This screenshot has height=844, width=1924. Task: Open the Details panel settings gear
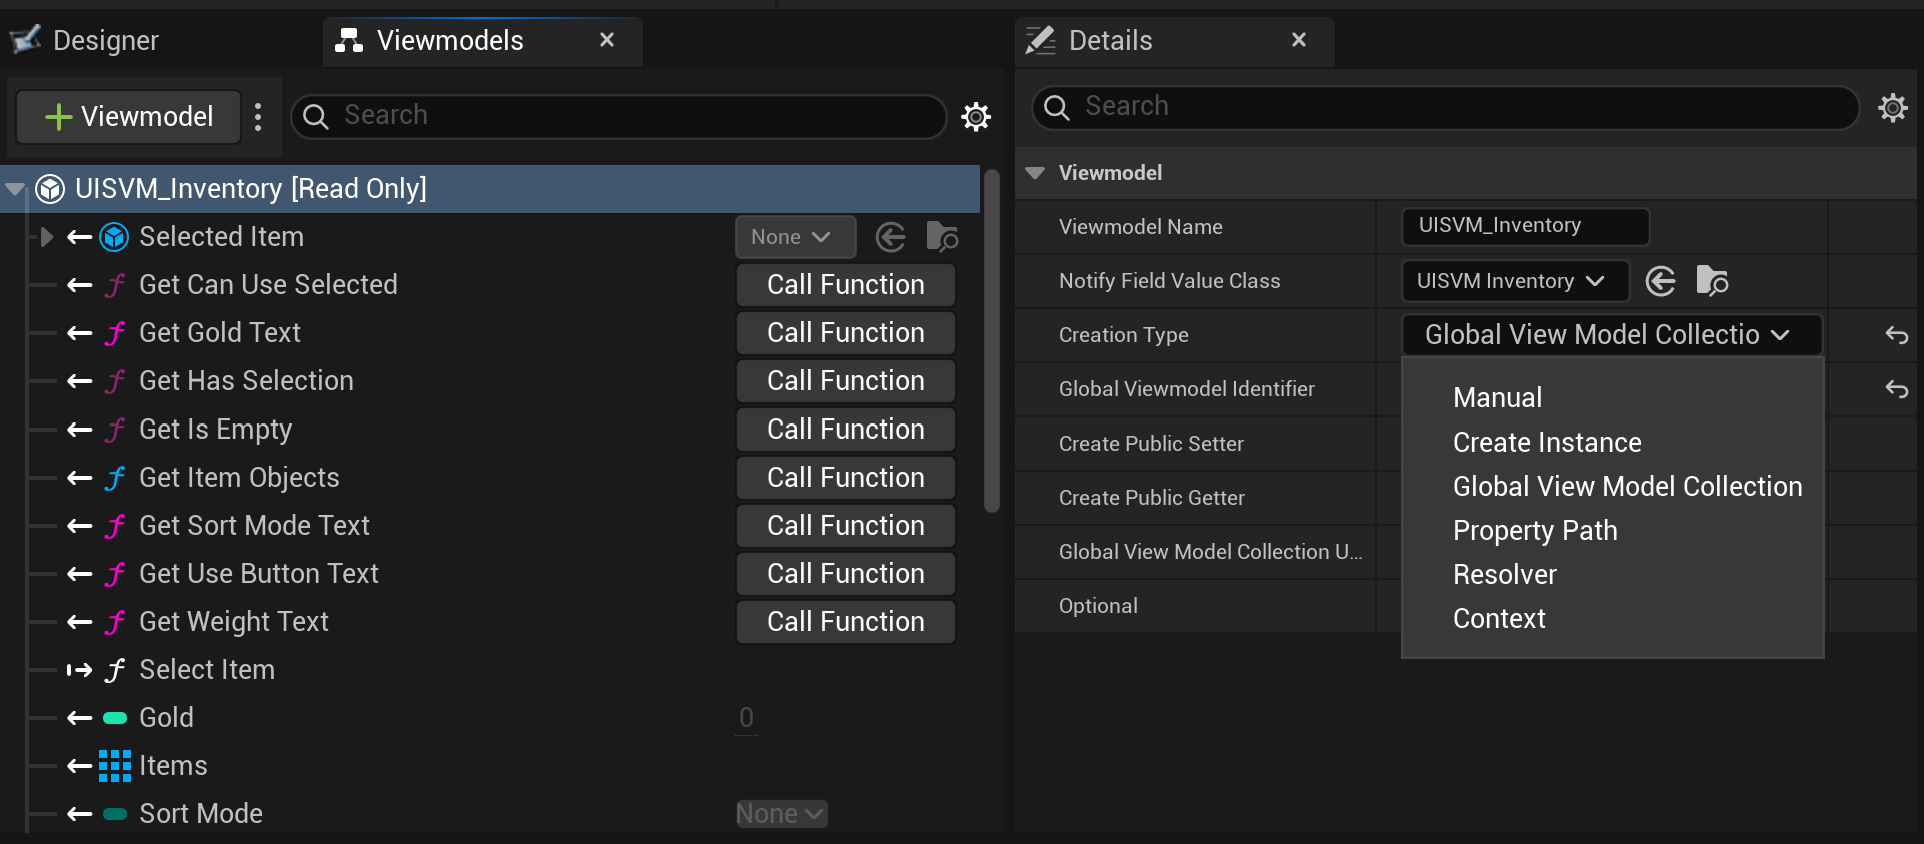[x=1892, y=107]
